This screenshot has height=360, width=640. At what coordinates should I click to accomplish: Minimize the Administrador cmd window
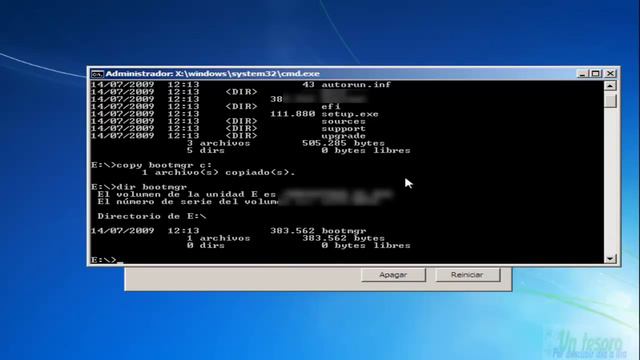[582, 73]
